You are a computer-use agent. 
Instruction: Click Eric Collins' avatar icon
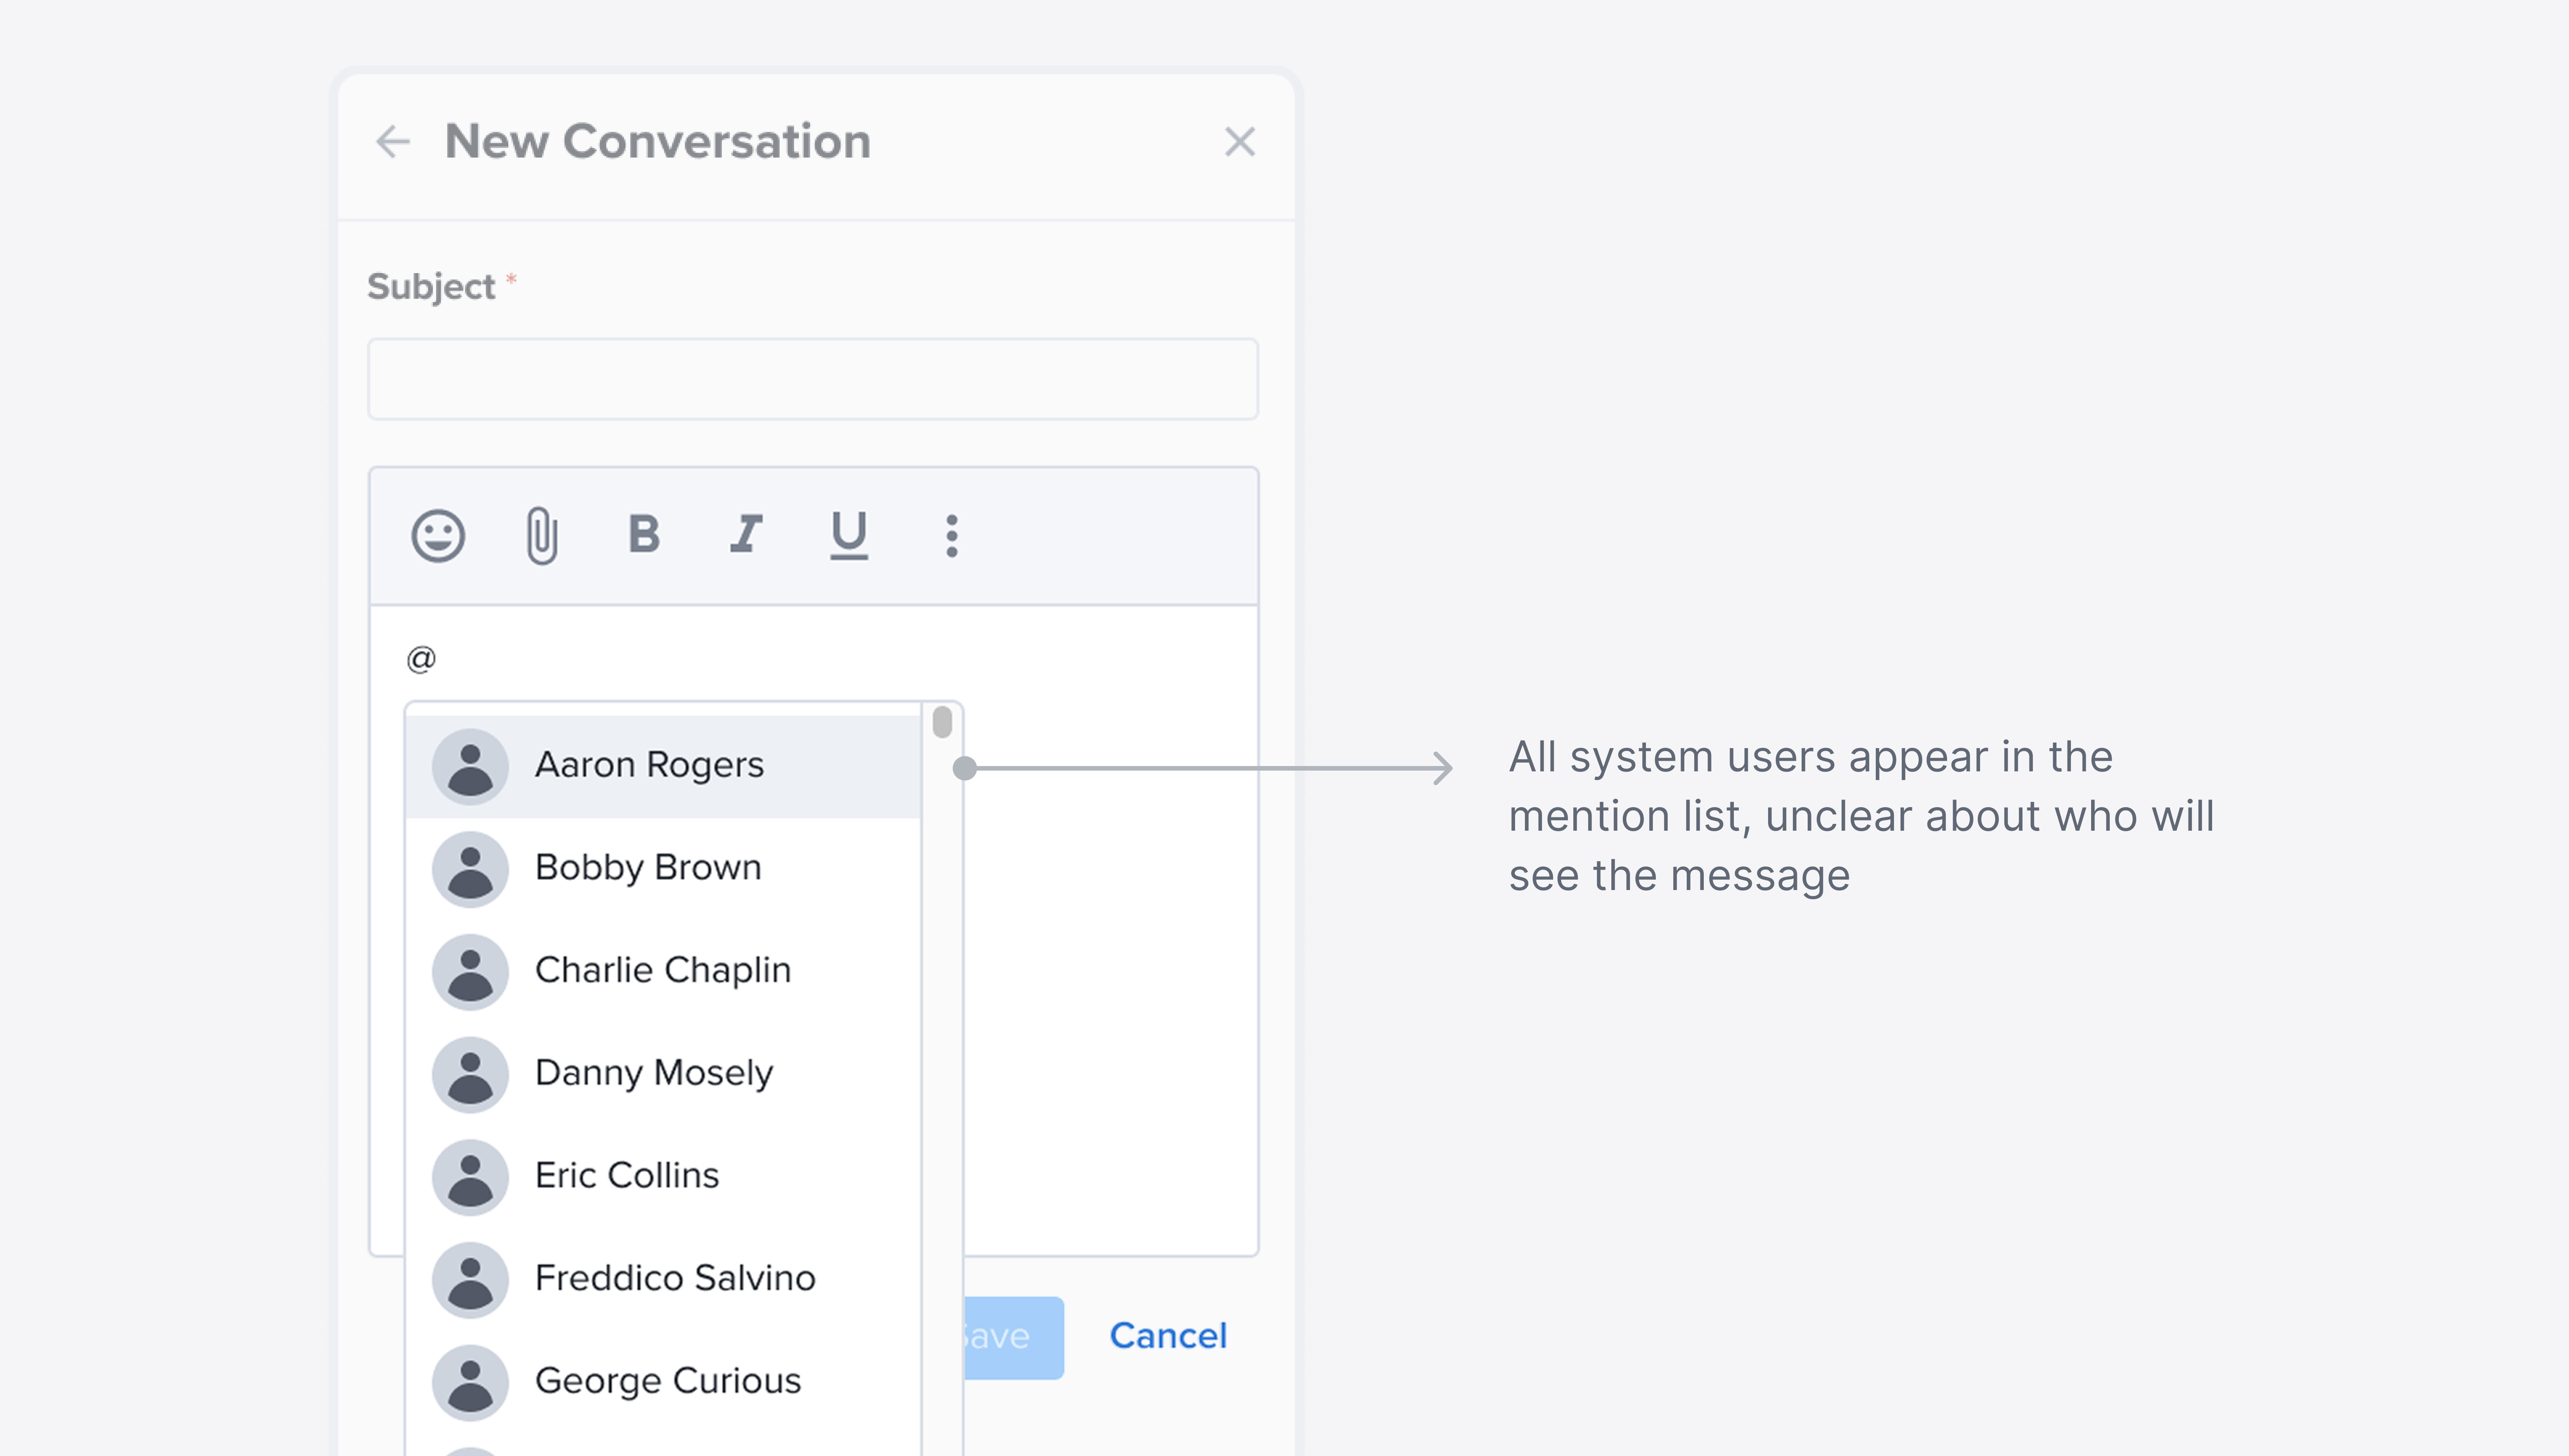470,1177
